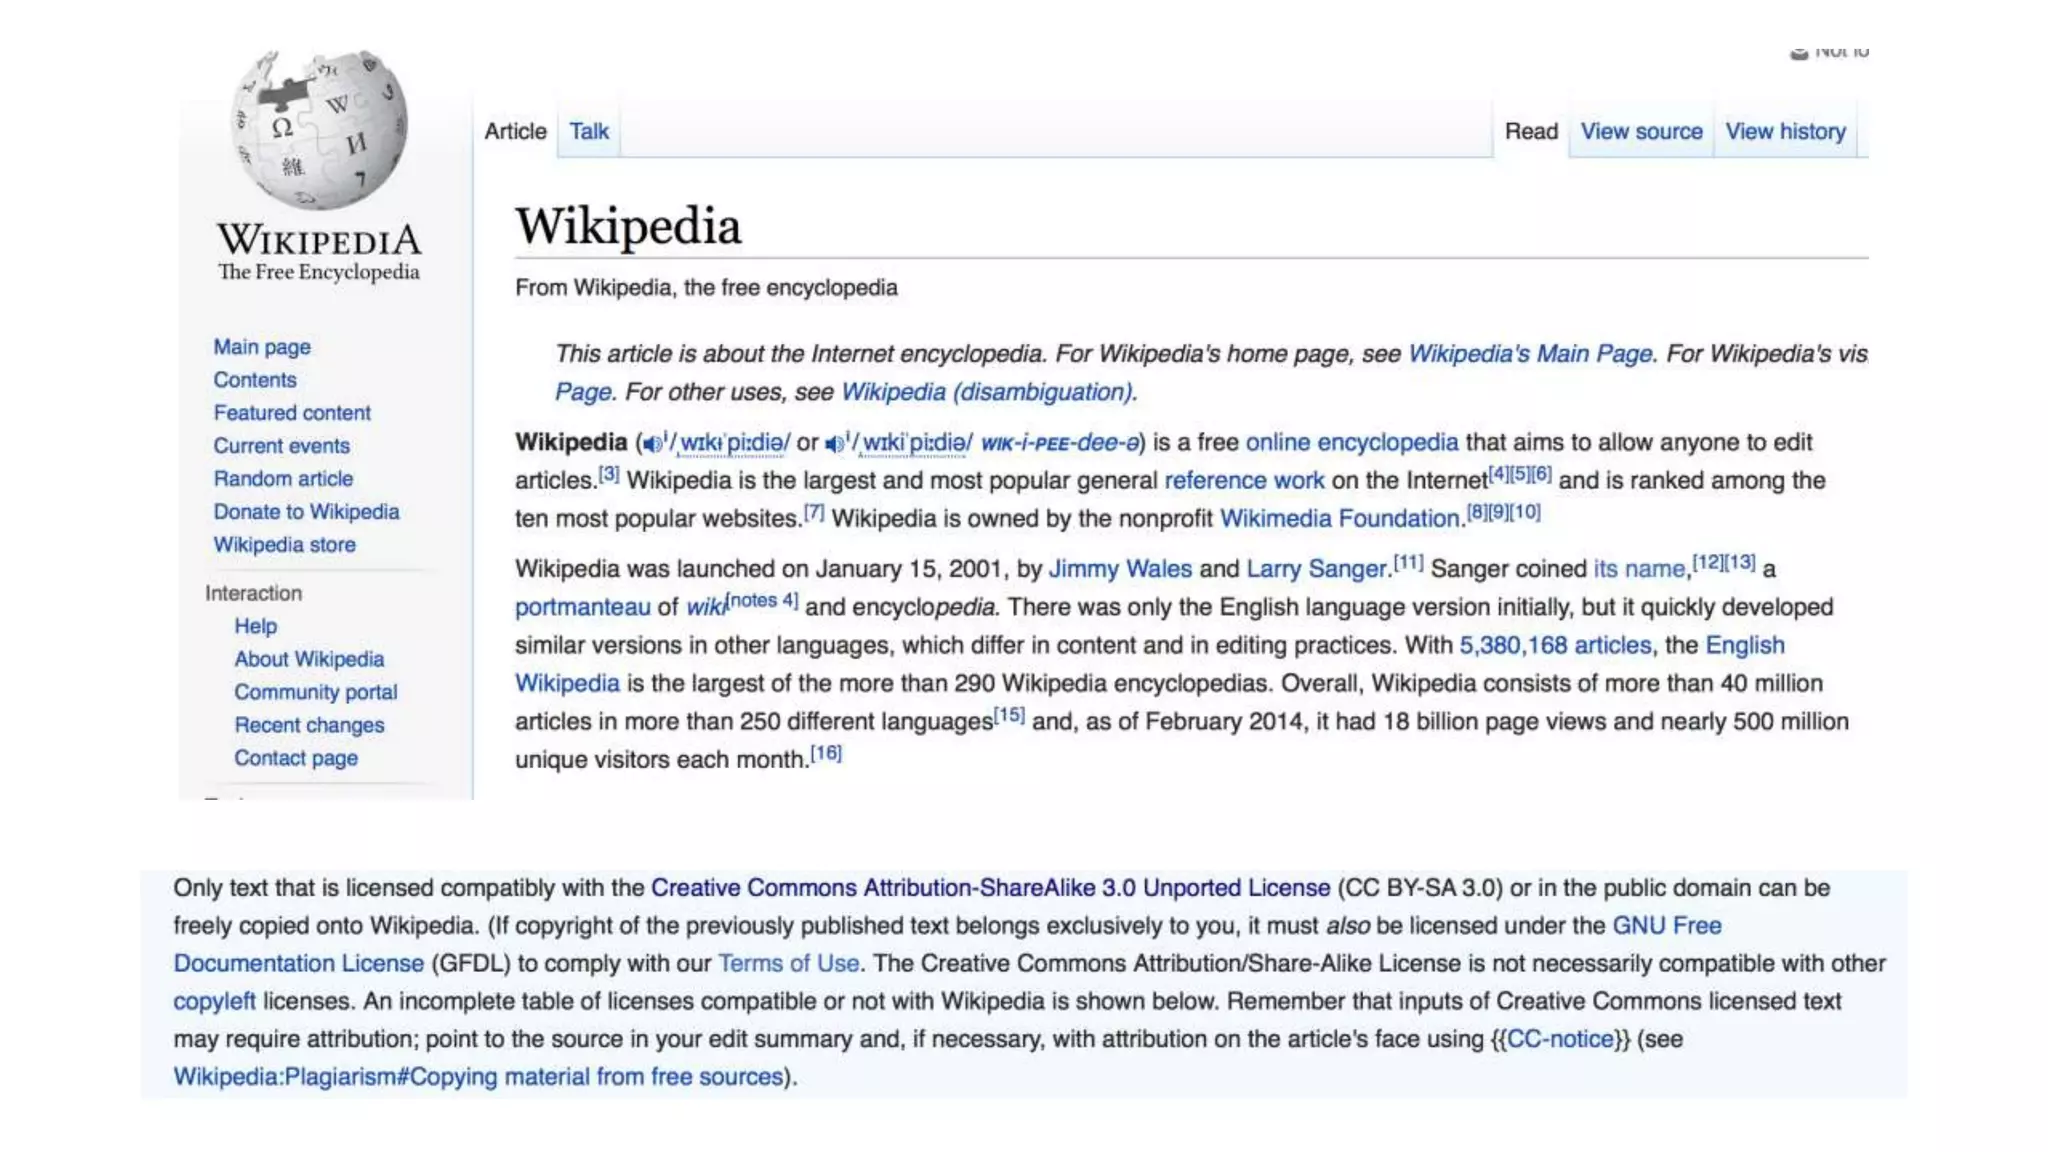The image size is (2048, 1152).
Task: Play the second pronunciation audio speaker icon
Action: point(834,444)
